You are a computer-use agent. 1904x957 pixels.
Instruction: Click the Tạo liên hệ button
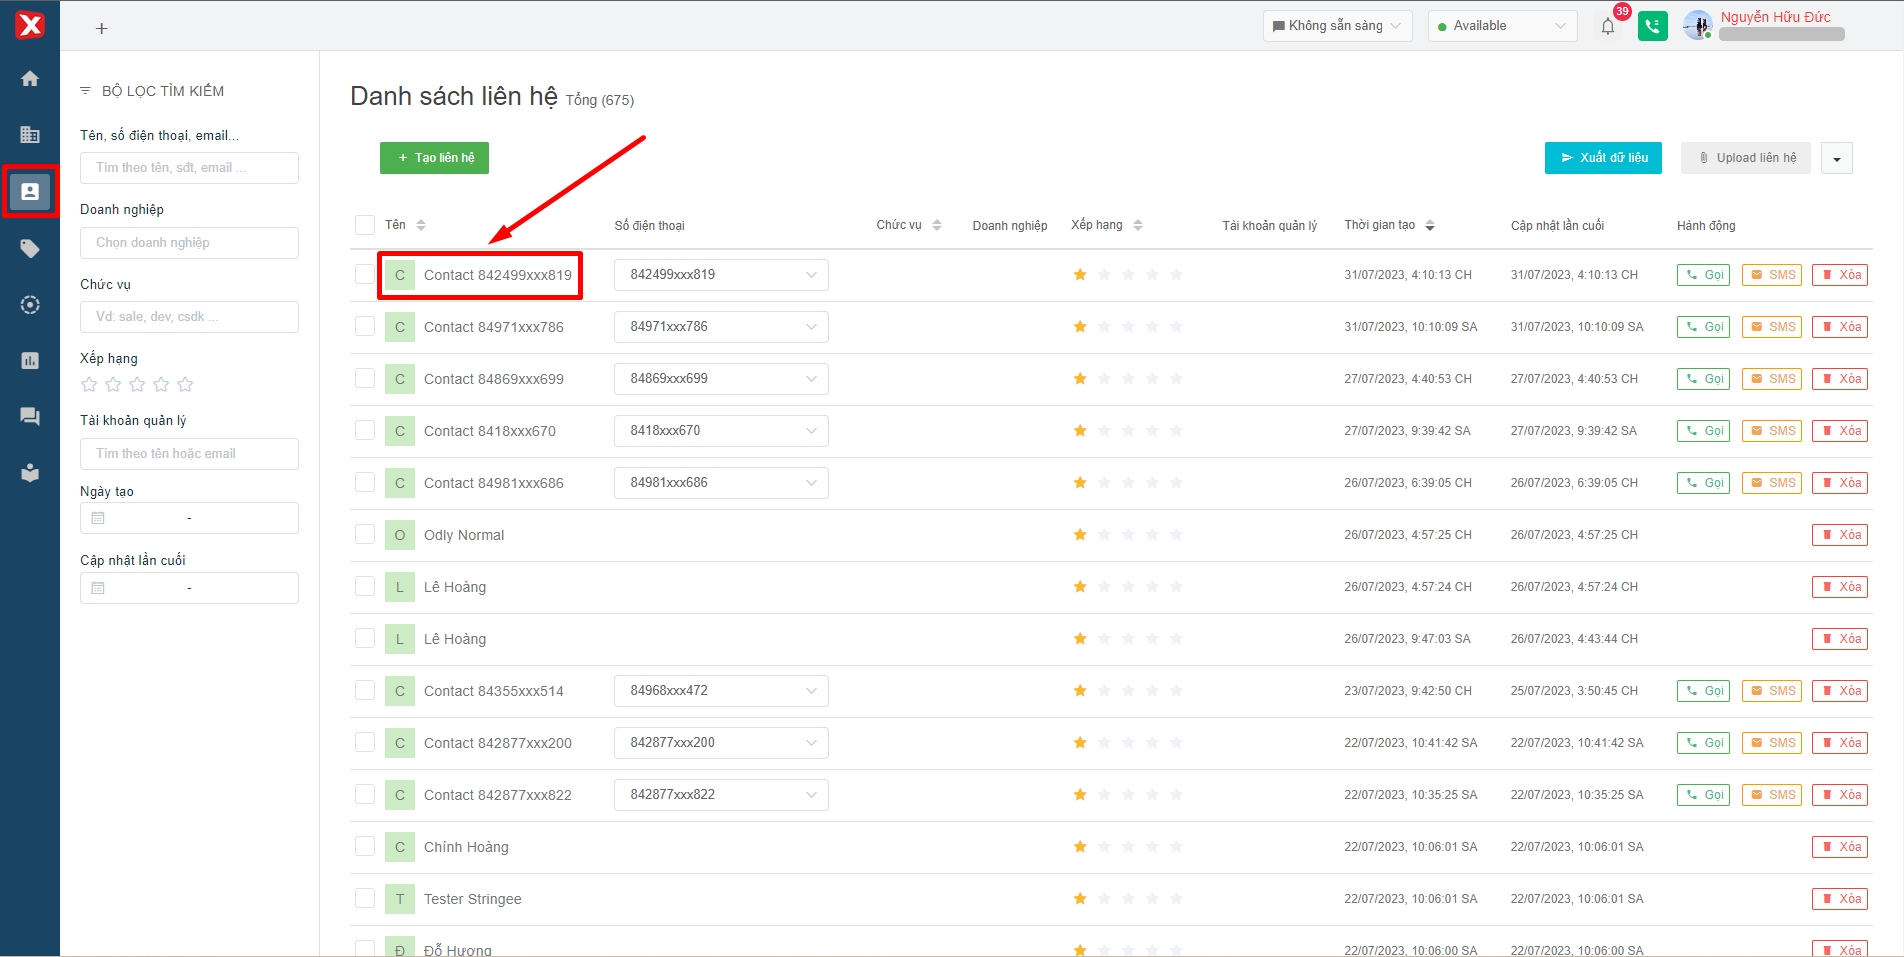(x=434, y=158)
